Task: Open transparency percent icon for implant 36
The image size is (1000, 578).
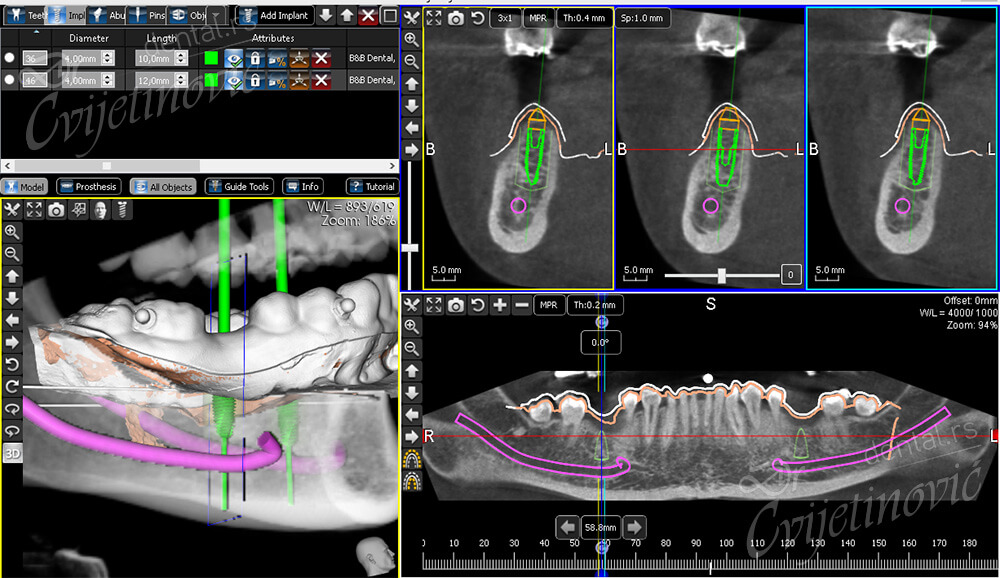Action: point(277,58)
